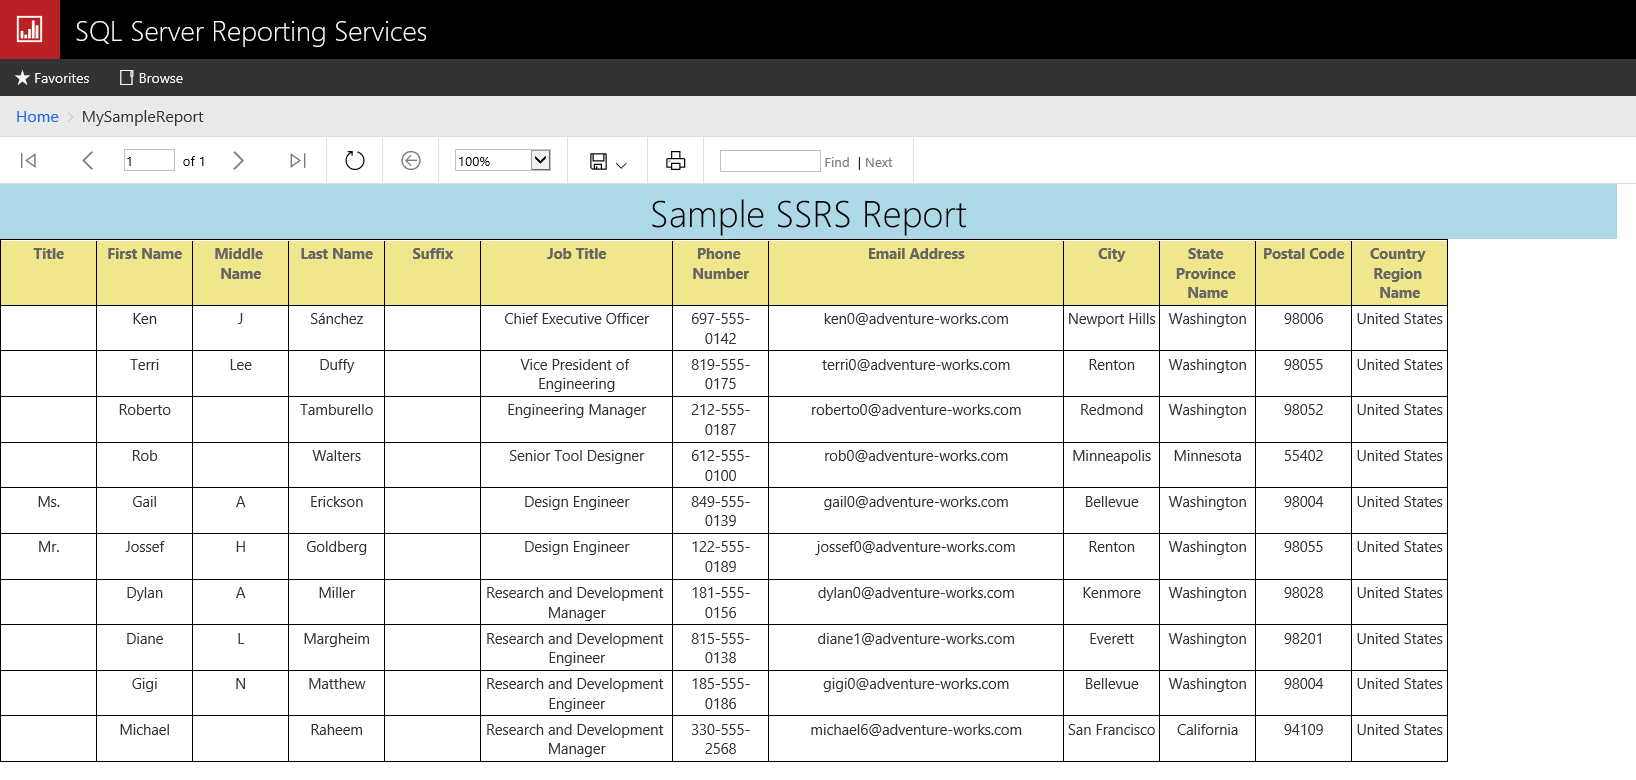Screen dimensions: 1636x780
Task: Click the back to parent report icon
Action: click(x=411, y=161)
